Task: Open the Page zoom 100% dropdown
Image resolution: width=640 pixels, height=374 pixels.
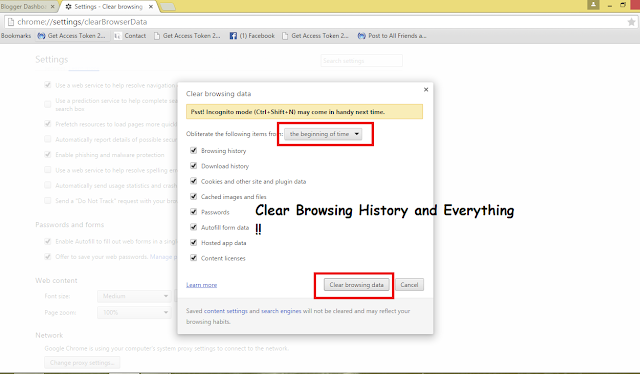Action: [133, 312]
